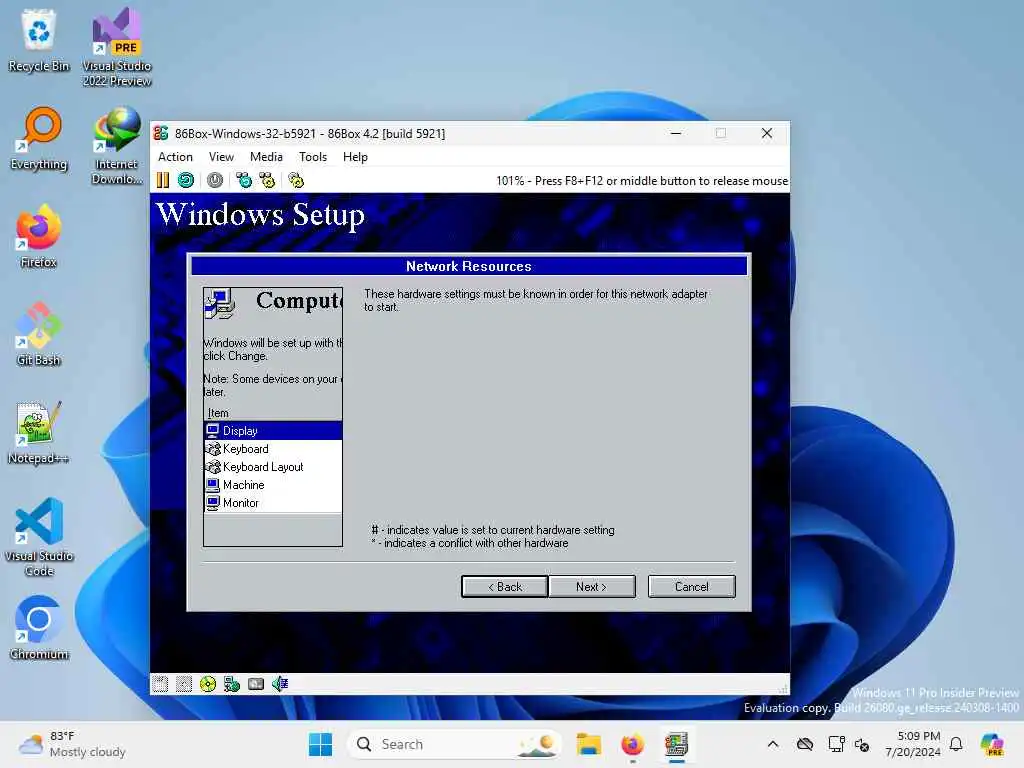Open the View menu
Screen dimensions: 1024x768
pyautogui.click(x=221, y=157)
